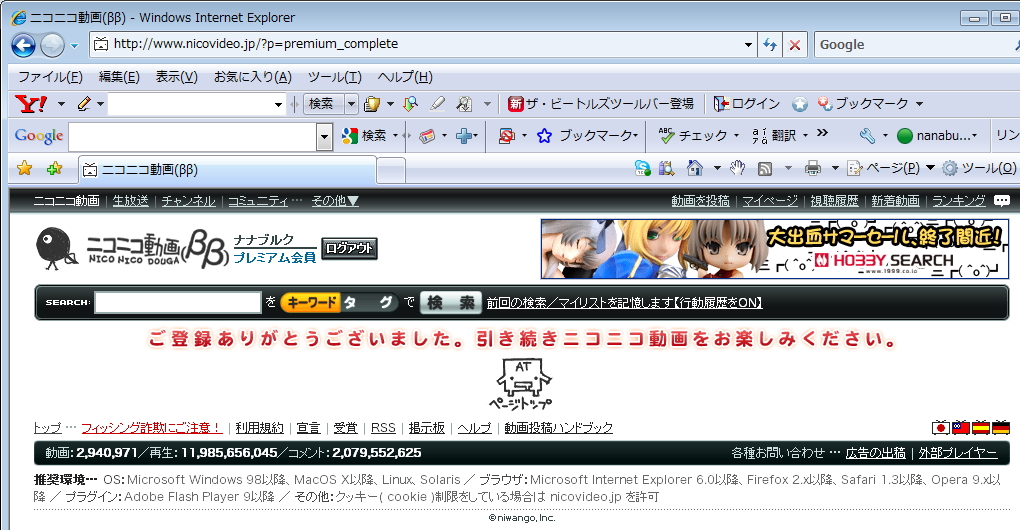
Task: Click the red Stop loading icon
Action: (794, 45)
